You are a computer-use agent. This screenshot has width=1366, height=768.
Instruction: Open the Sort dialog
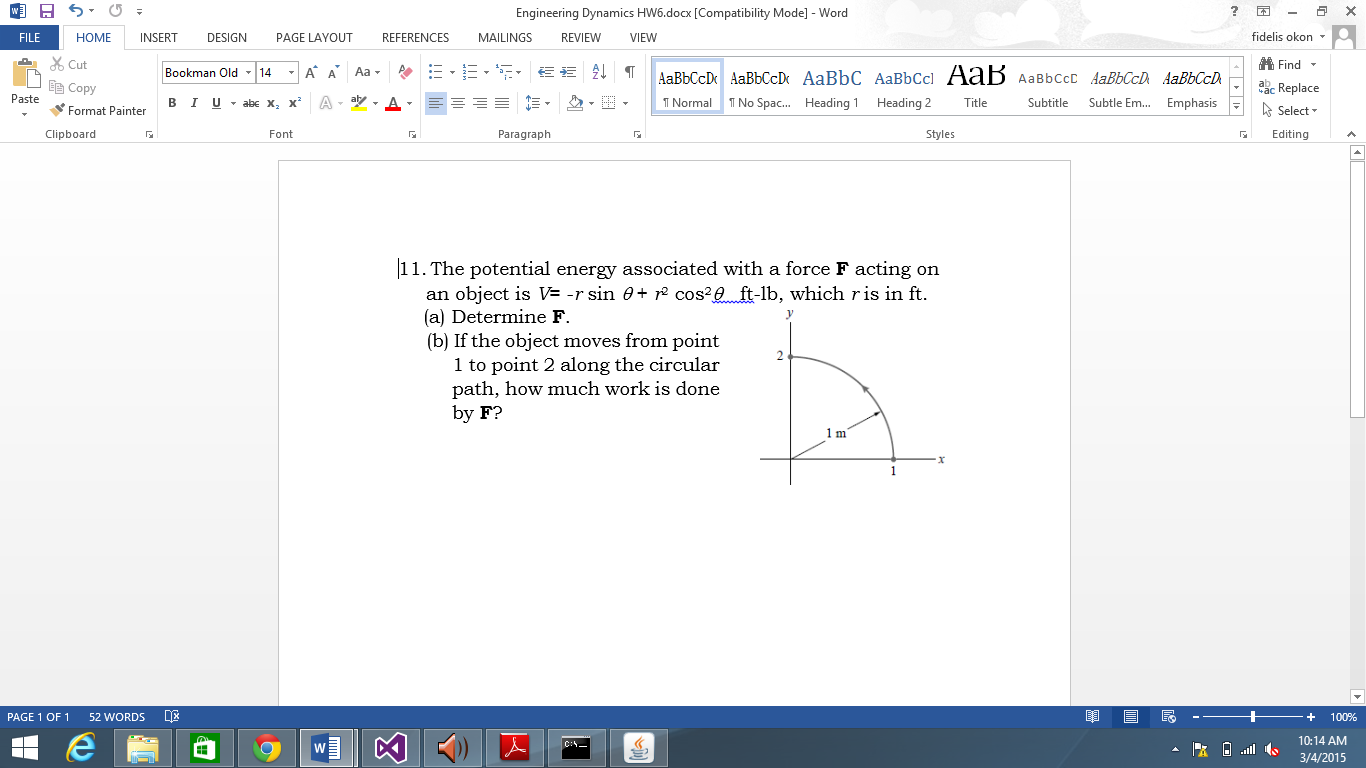(601, 71)
